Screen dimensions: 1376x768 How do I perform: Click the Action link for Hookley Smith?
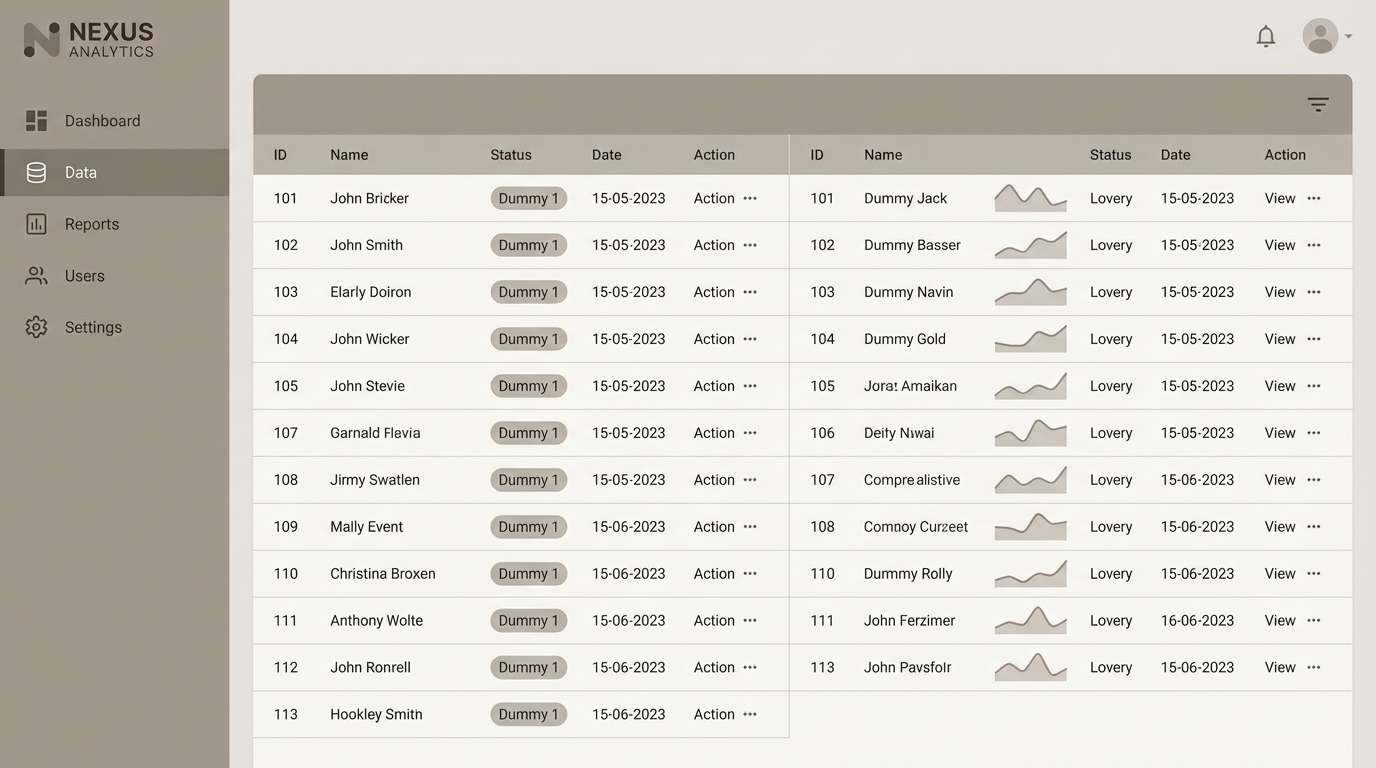(x=713, y=714)
